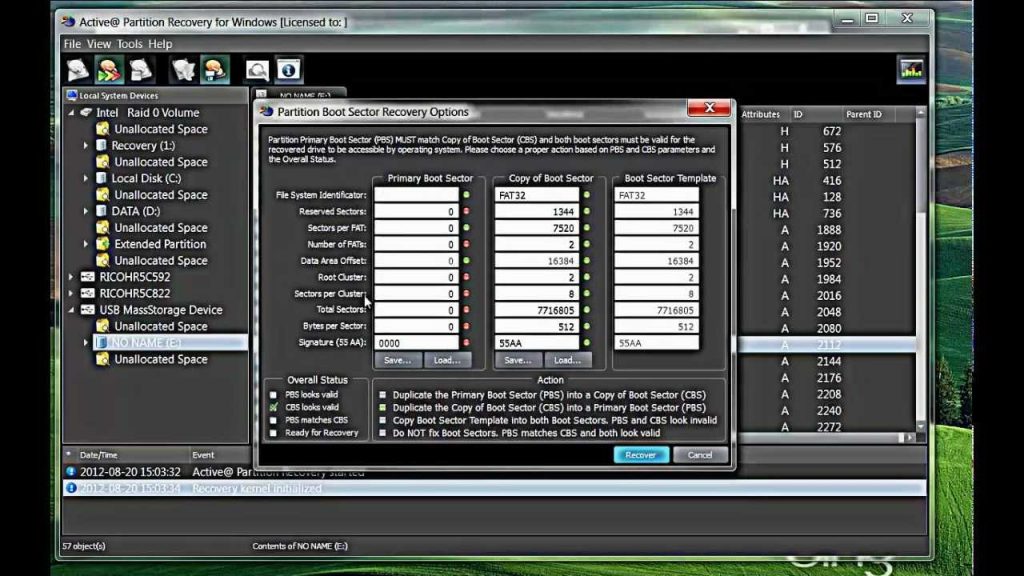Image resolution: width=1024 pixels, height=576 pixels.
Task: Sort by the Attributes column header
Action: (763, 114)
